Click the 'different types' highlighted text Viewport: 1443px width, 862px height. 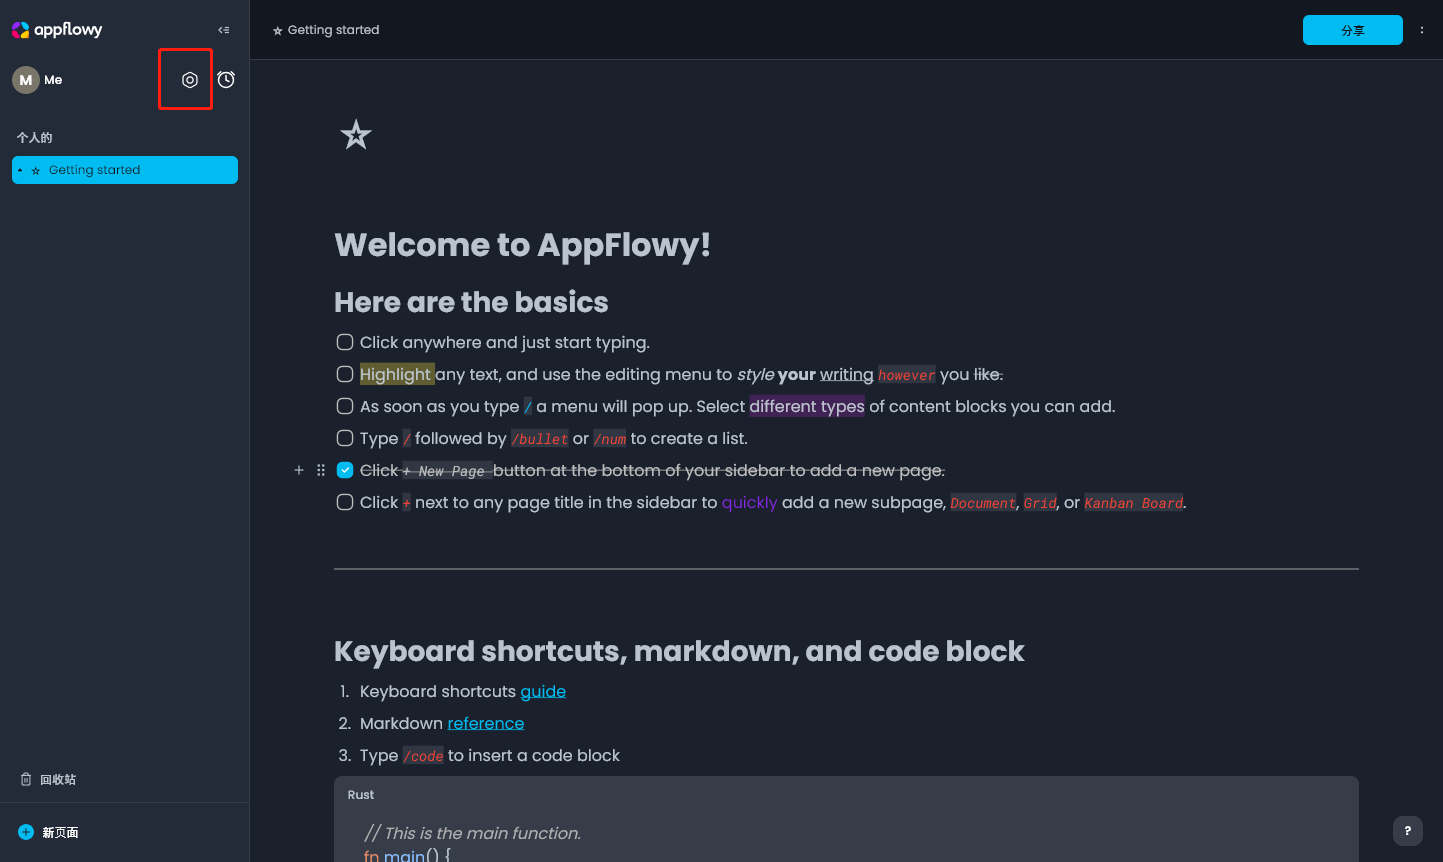pyautogui.click(x=807, y=406)
